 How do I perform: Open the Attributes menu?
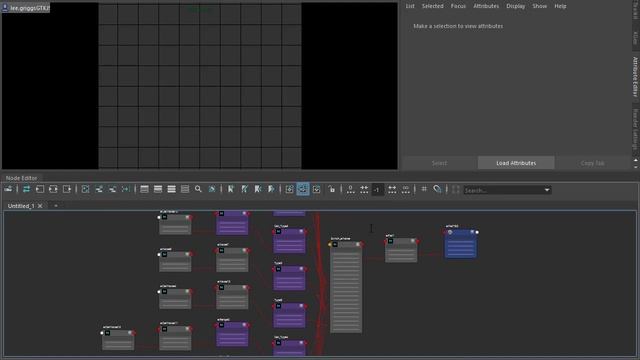(486, 6)
